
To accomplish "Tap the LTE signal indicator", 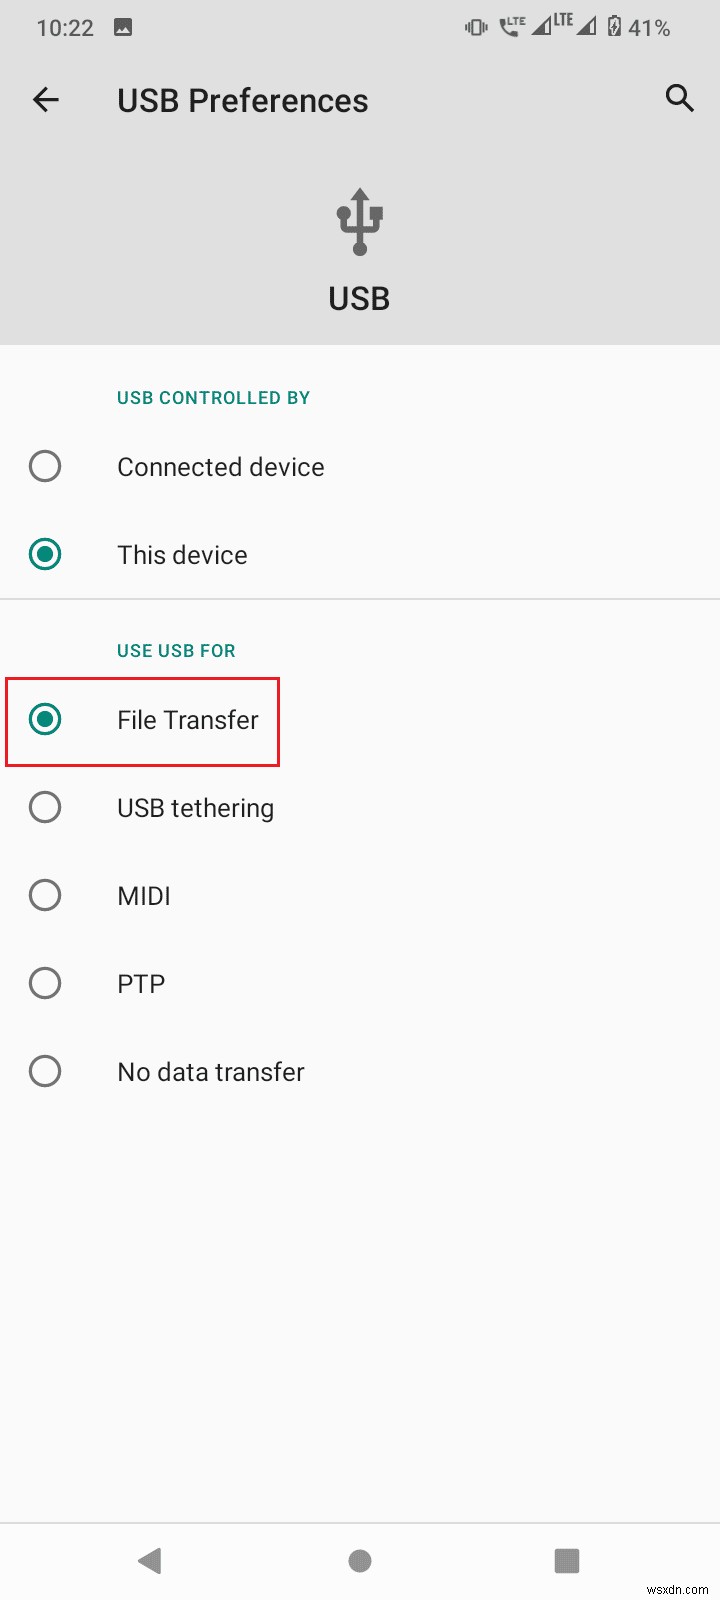I will pyautogui.click(x=548, y=25).
